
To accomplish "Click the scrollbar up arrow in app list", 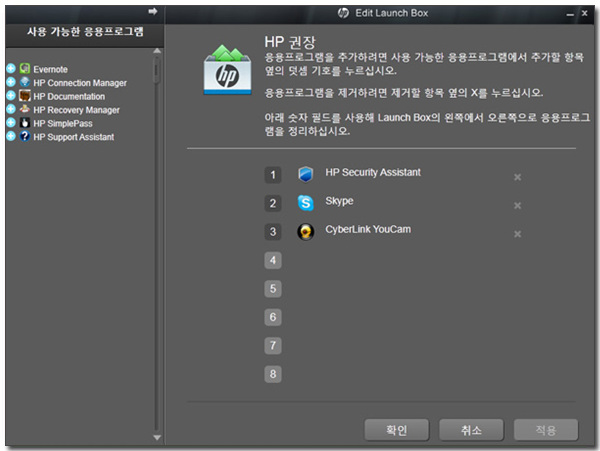I will [157, 51].
